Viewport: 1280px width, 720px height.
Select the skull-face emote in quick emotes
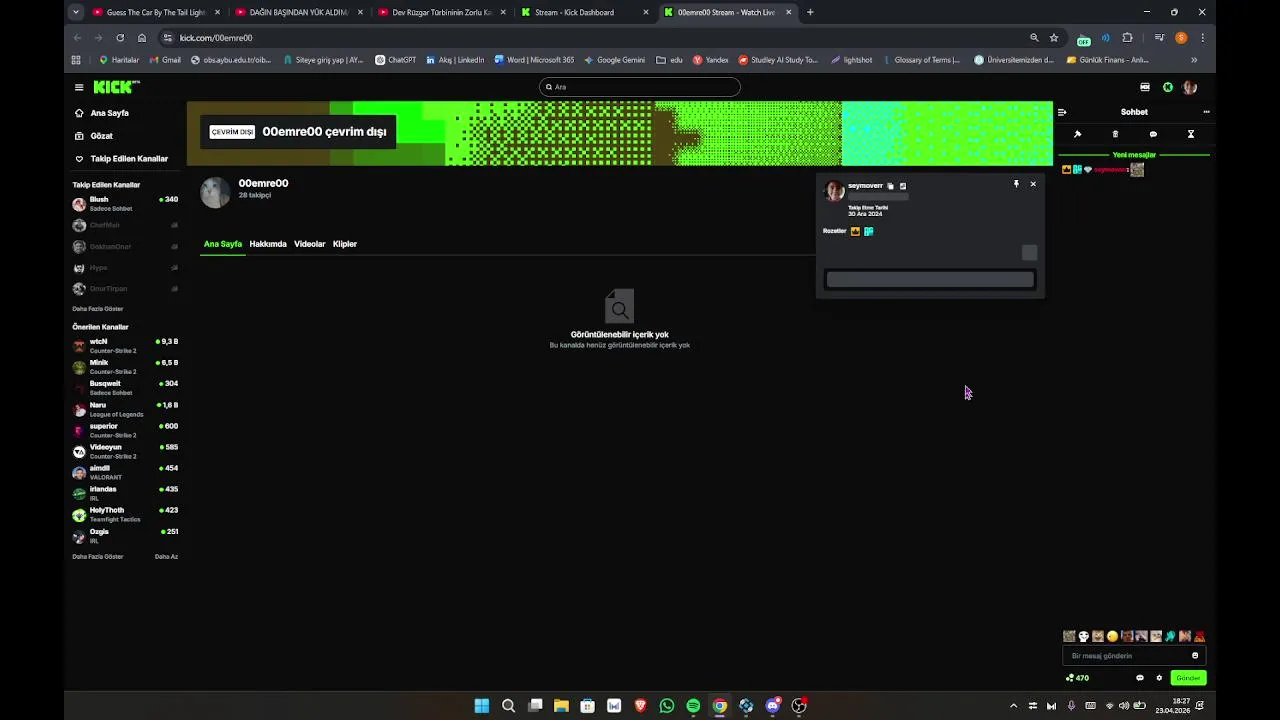pos(1083,636)
